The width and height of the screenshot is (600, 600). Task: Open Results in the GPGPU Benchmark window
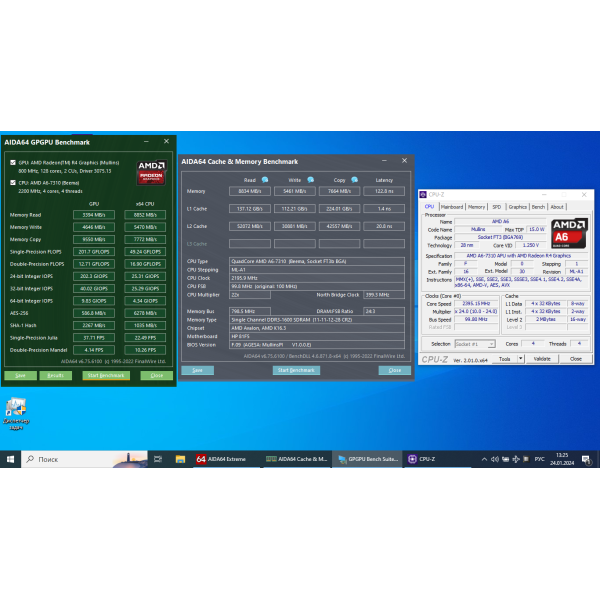pyautogui.click(x=55, y=375)
